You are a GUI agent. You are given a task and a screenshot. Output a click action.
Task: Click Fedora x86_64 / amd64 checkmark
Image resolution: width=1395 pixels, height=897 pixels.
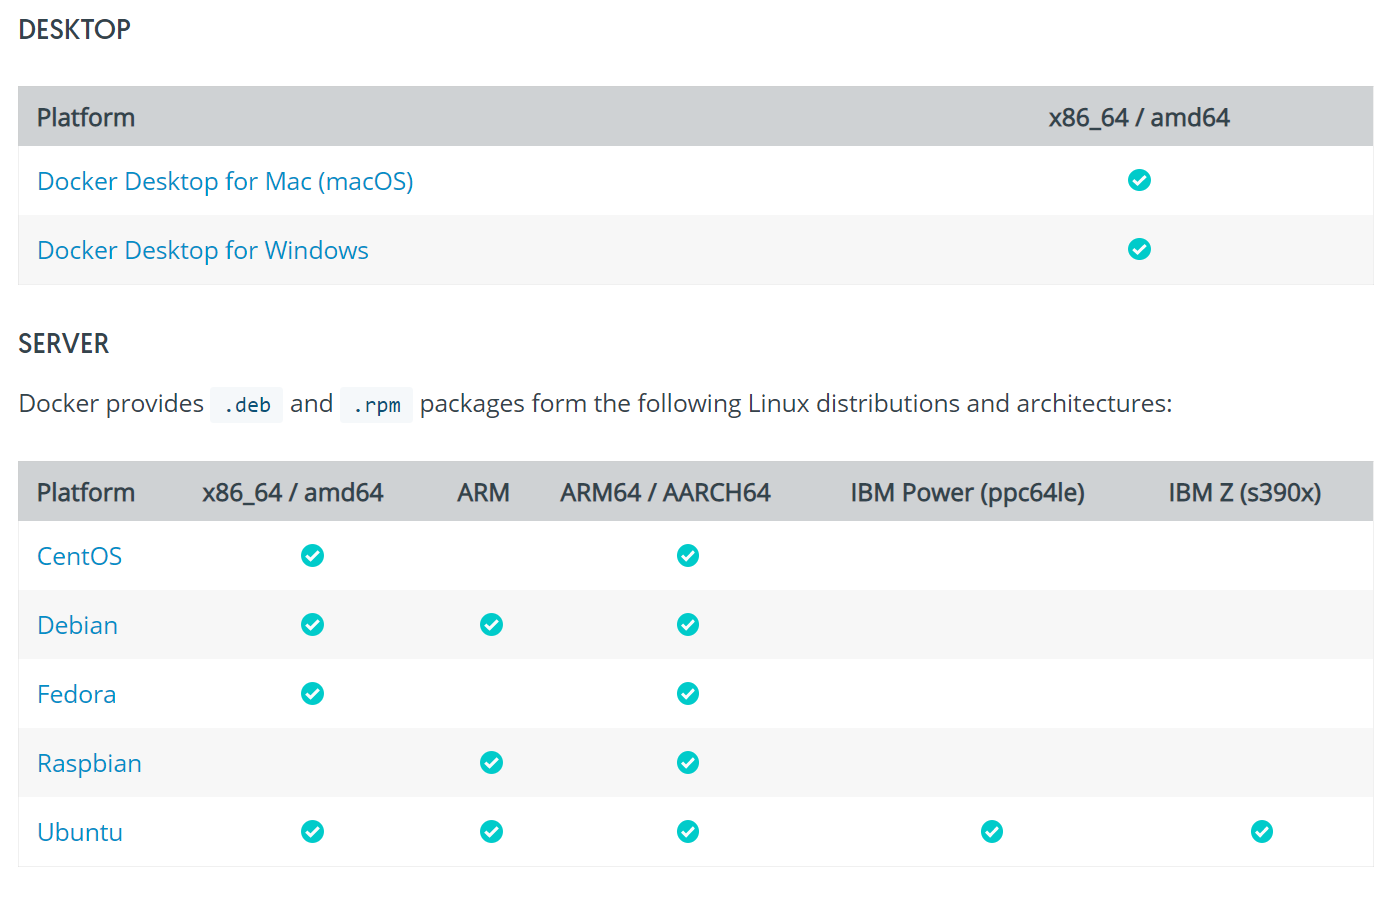pos(312,693)
